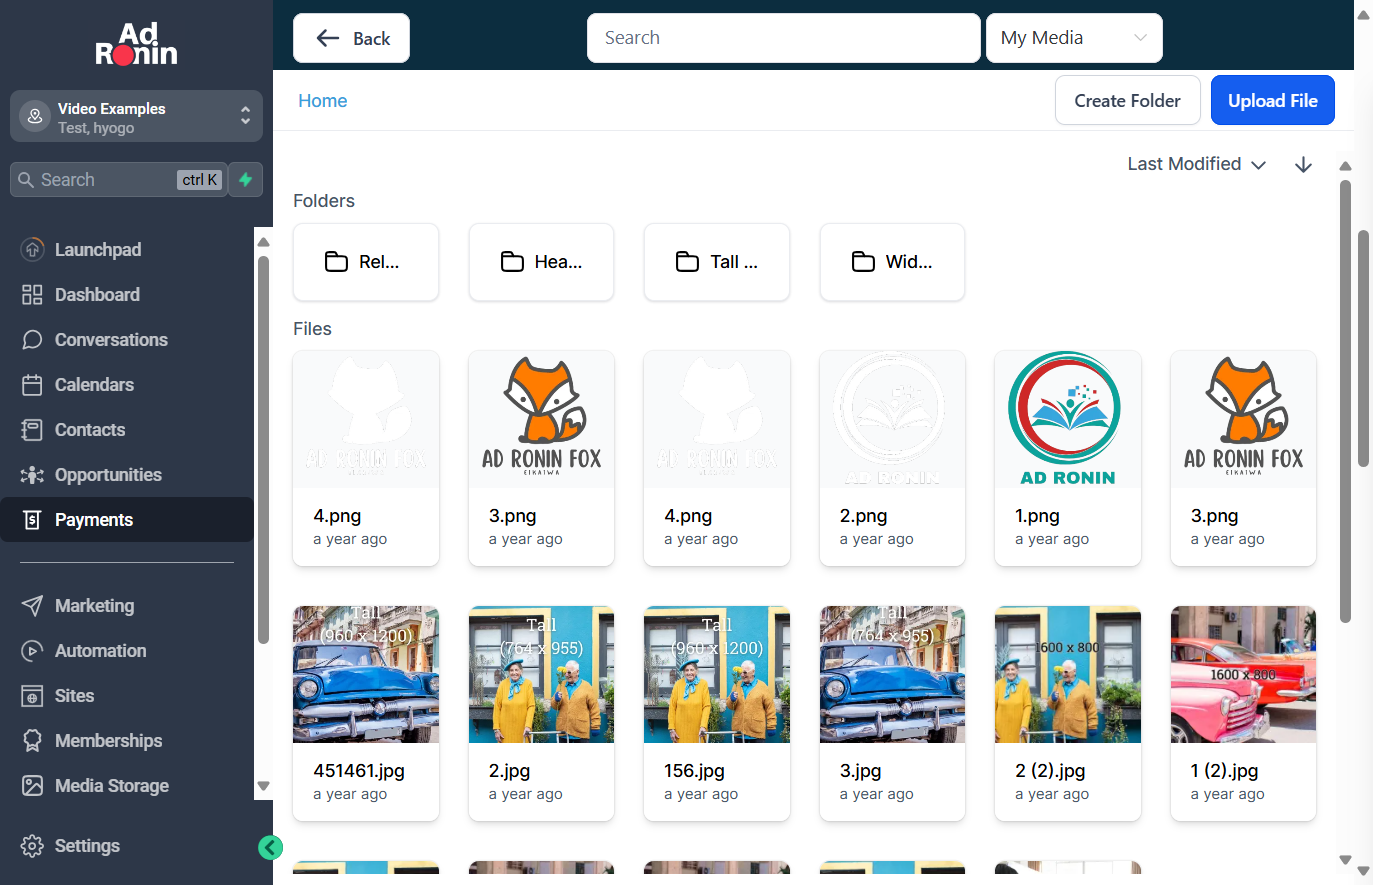
Task: Select Memberships from the sidebar
Action: click(127, 740)
